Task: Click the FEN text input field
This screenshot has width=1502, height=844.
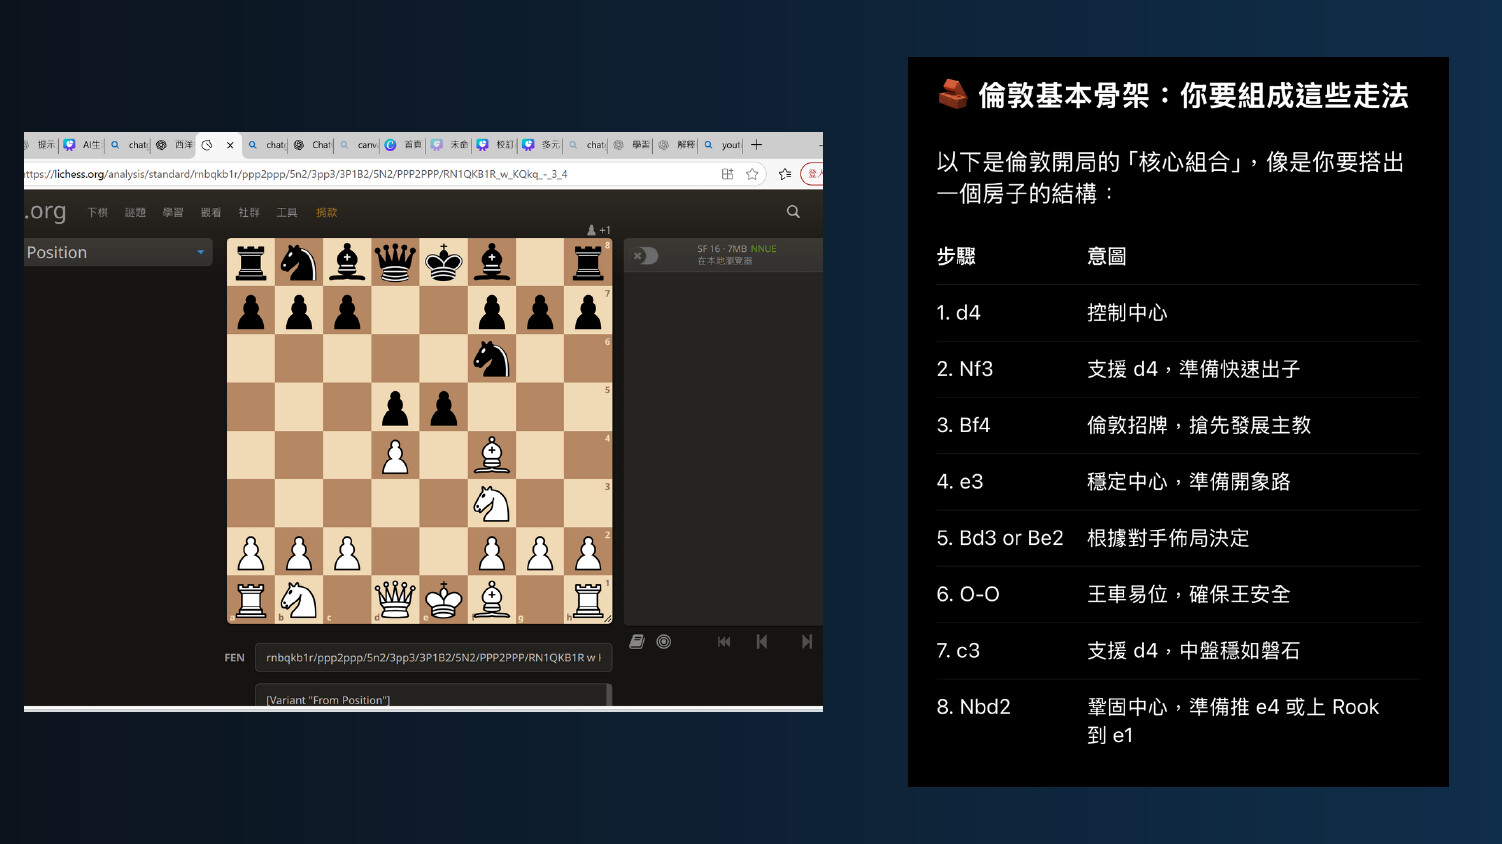Action: pos(432,658)
